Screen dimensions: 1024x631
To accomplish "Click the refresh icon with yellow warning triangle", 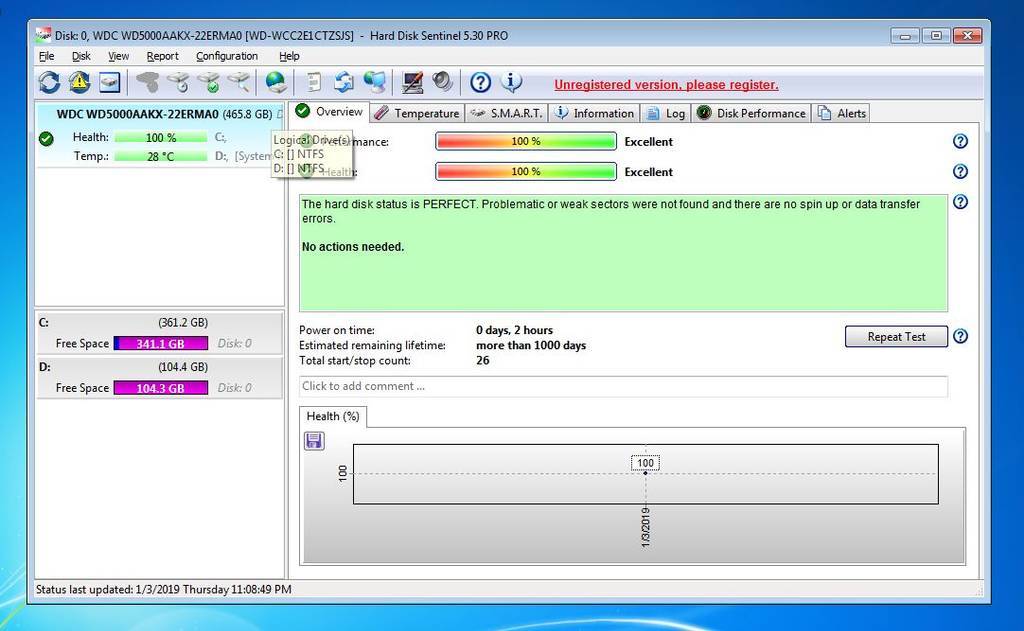I will click(x=80, y=82).
